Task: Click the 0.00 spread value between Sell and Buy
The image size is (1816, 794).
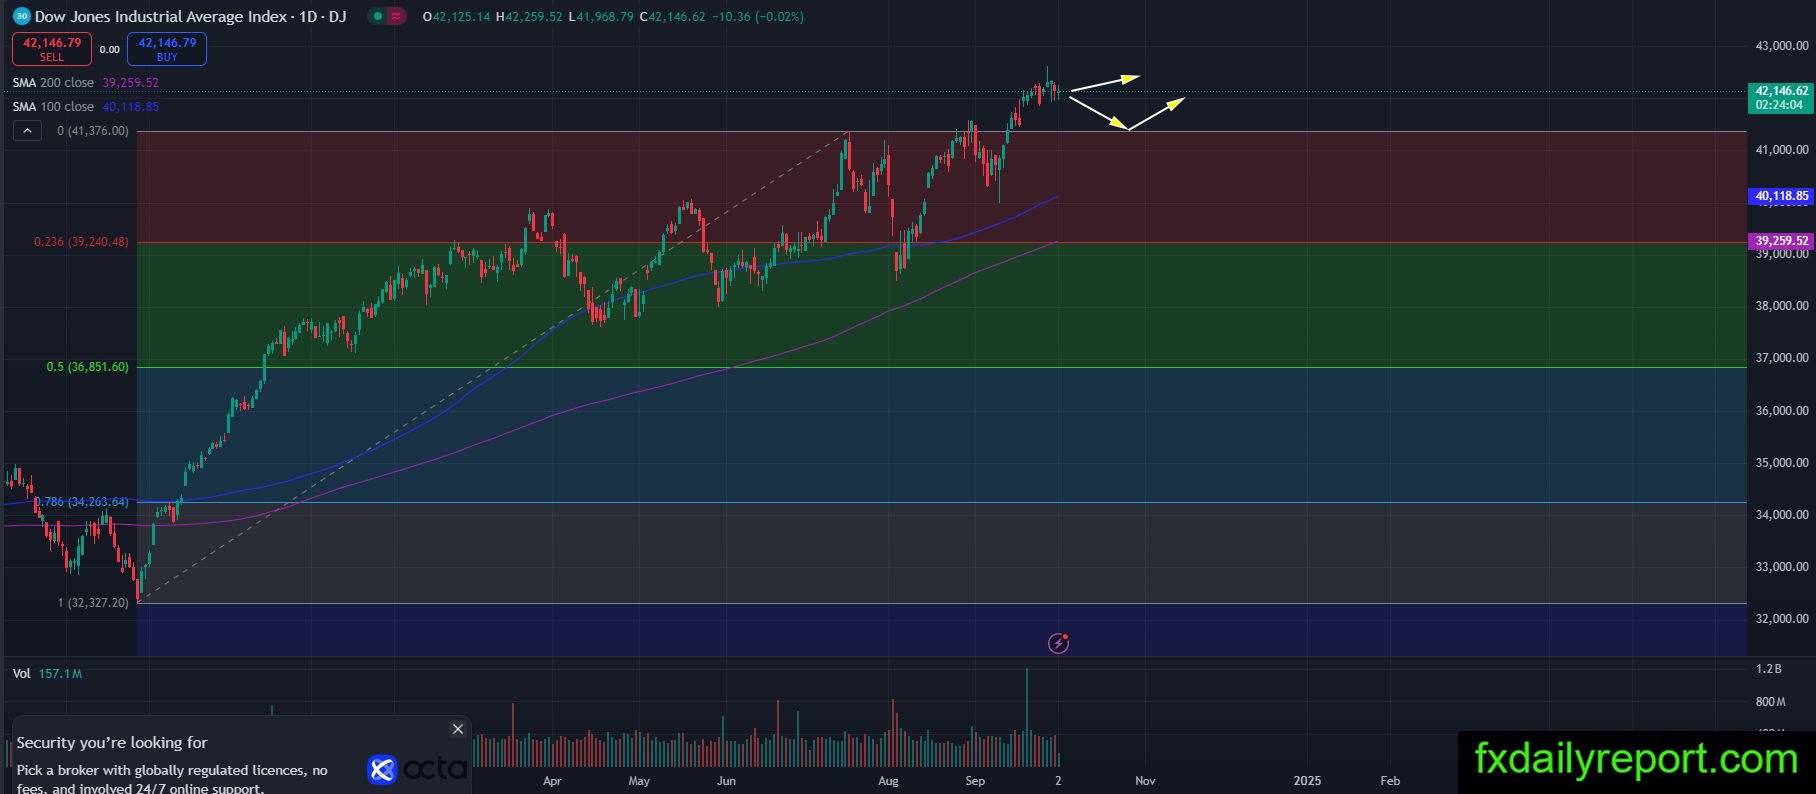Action: point(110,49)
